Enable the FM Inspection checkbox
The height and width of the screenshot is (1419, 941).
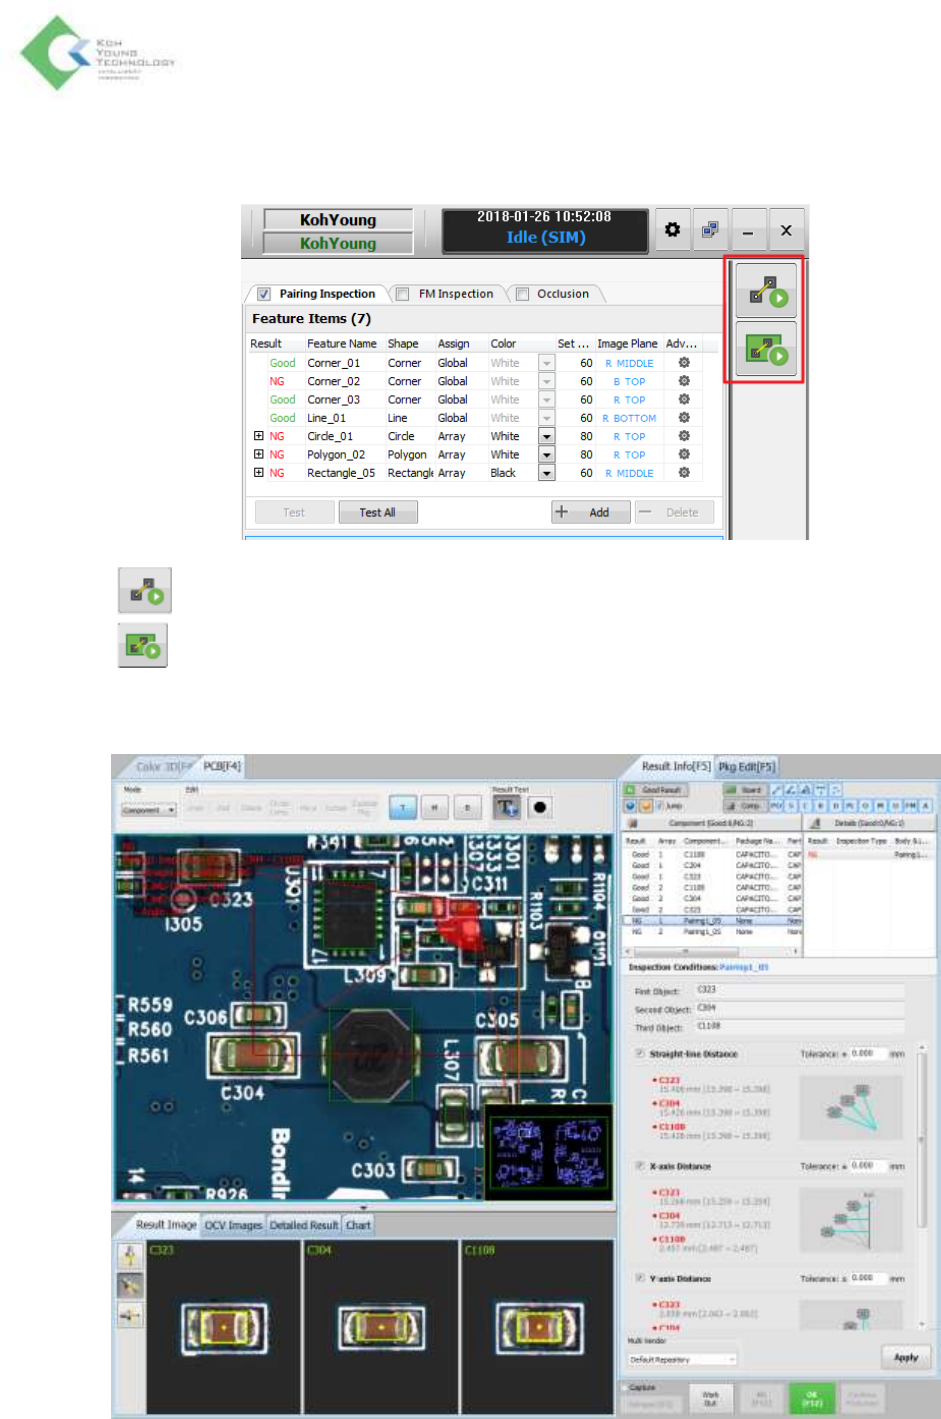pos(402,294)
